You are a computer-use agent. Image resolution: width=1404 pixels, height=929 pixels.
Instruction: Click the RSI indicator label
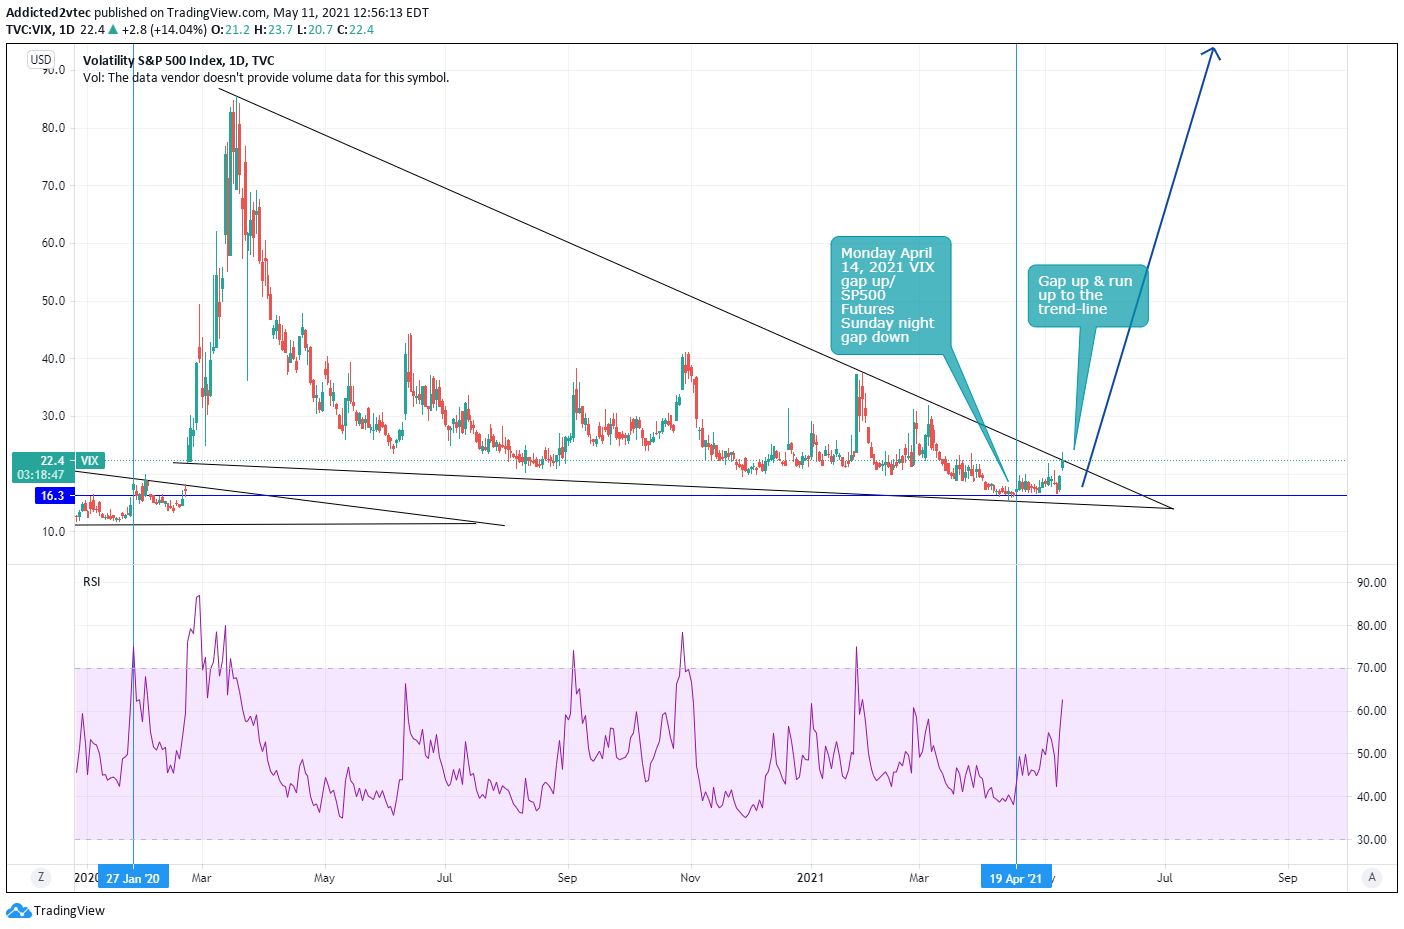coord(92,582)
